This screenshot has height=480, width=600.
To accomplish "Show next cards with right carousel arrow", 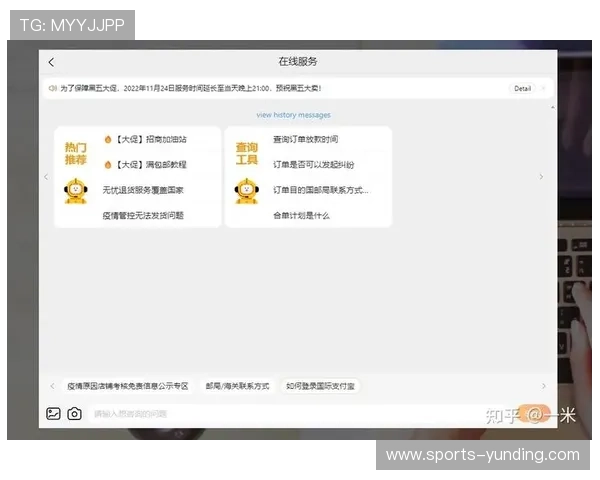I will click(x=541, y=177).
